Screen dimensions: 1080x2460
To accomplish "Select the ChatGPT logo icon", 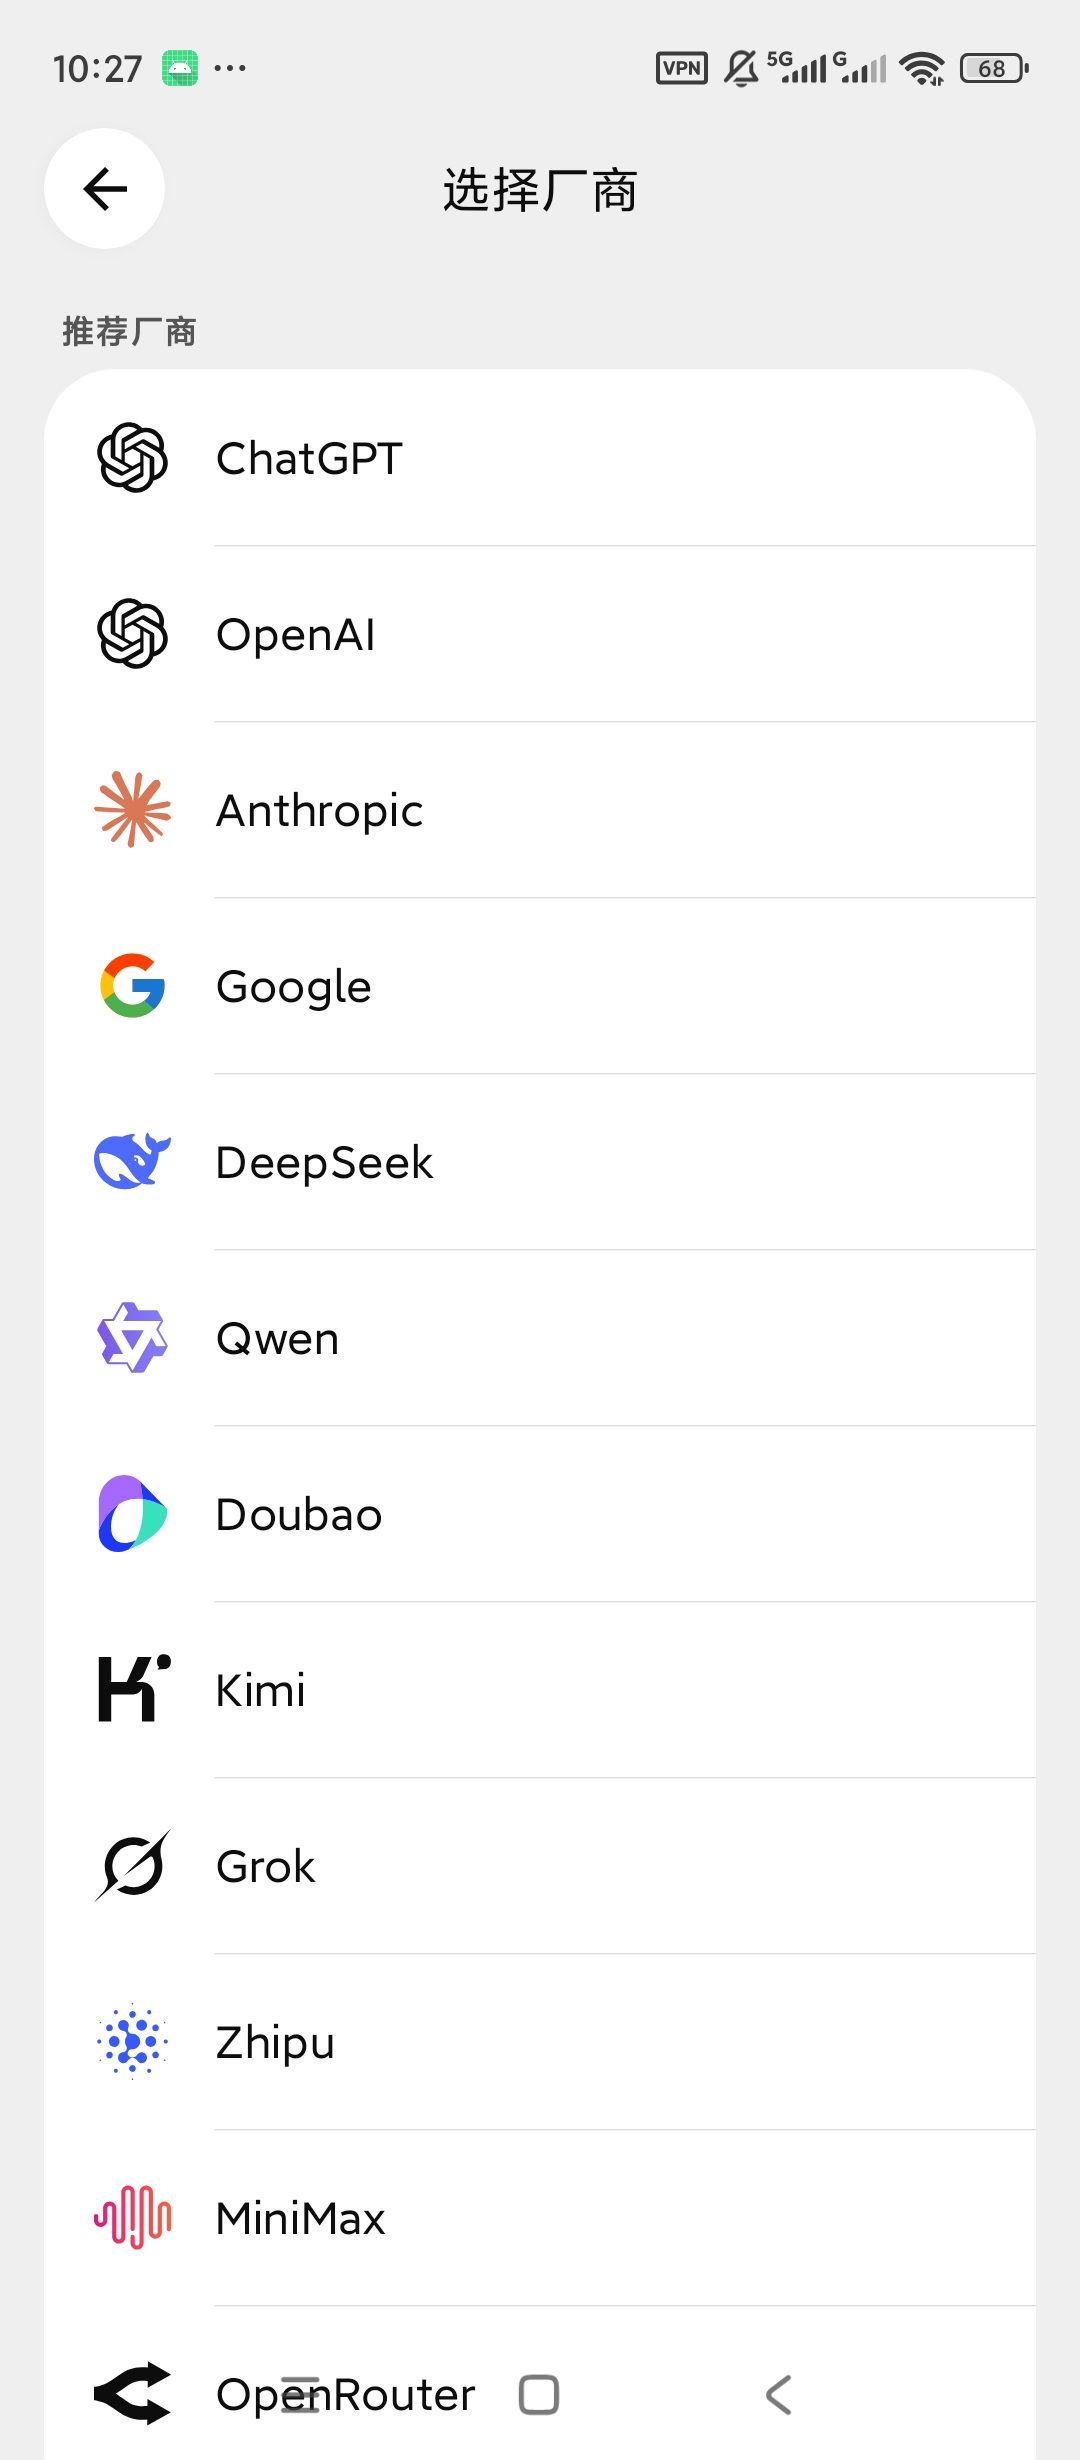I will (132, 458).
